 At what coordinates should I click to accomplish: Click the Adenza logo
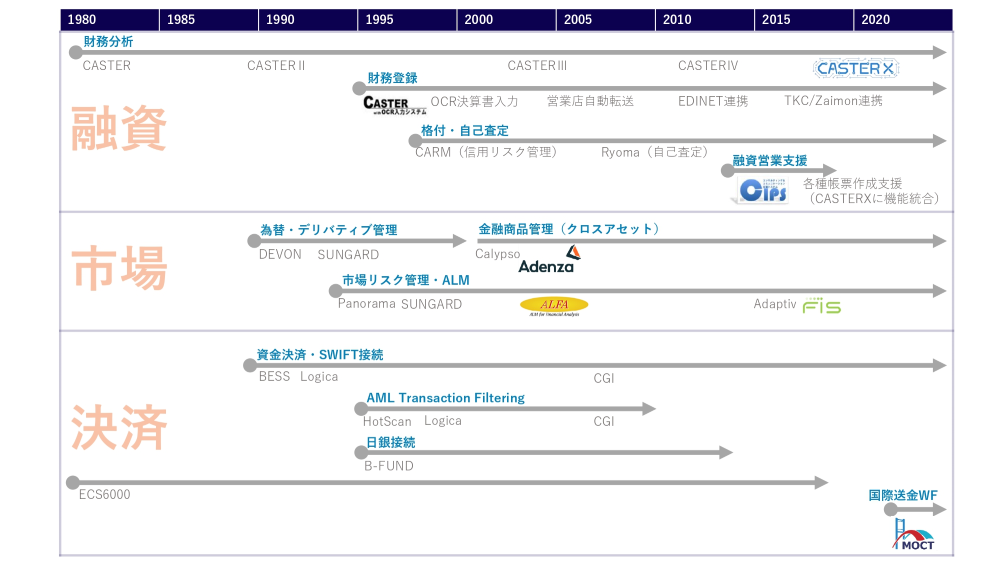549,260
